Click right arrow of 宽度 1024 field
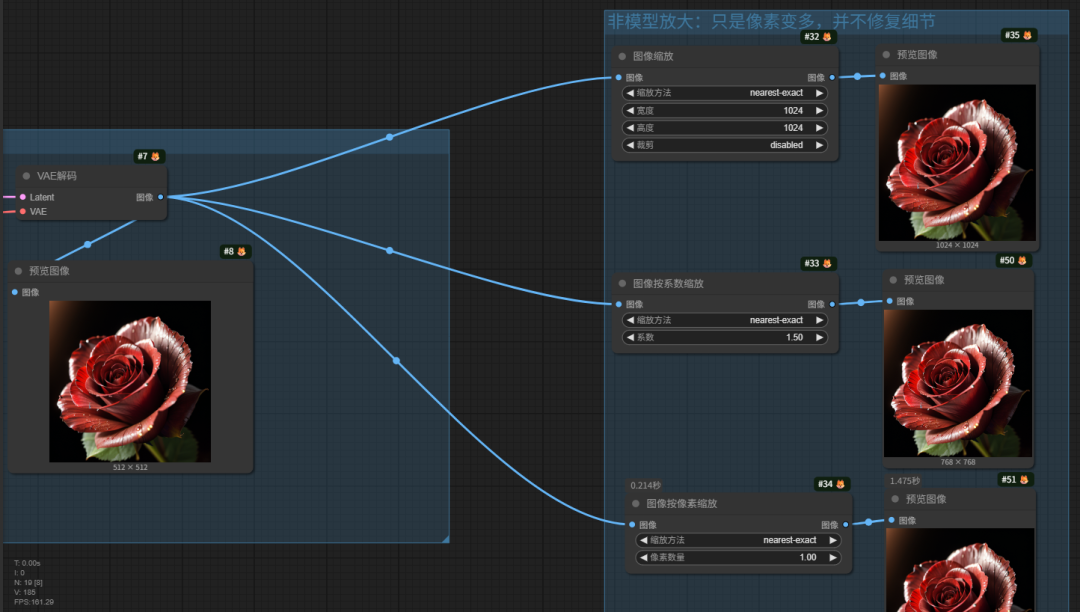This screenshot has height=612, width=1080. tap(819, 110)
